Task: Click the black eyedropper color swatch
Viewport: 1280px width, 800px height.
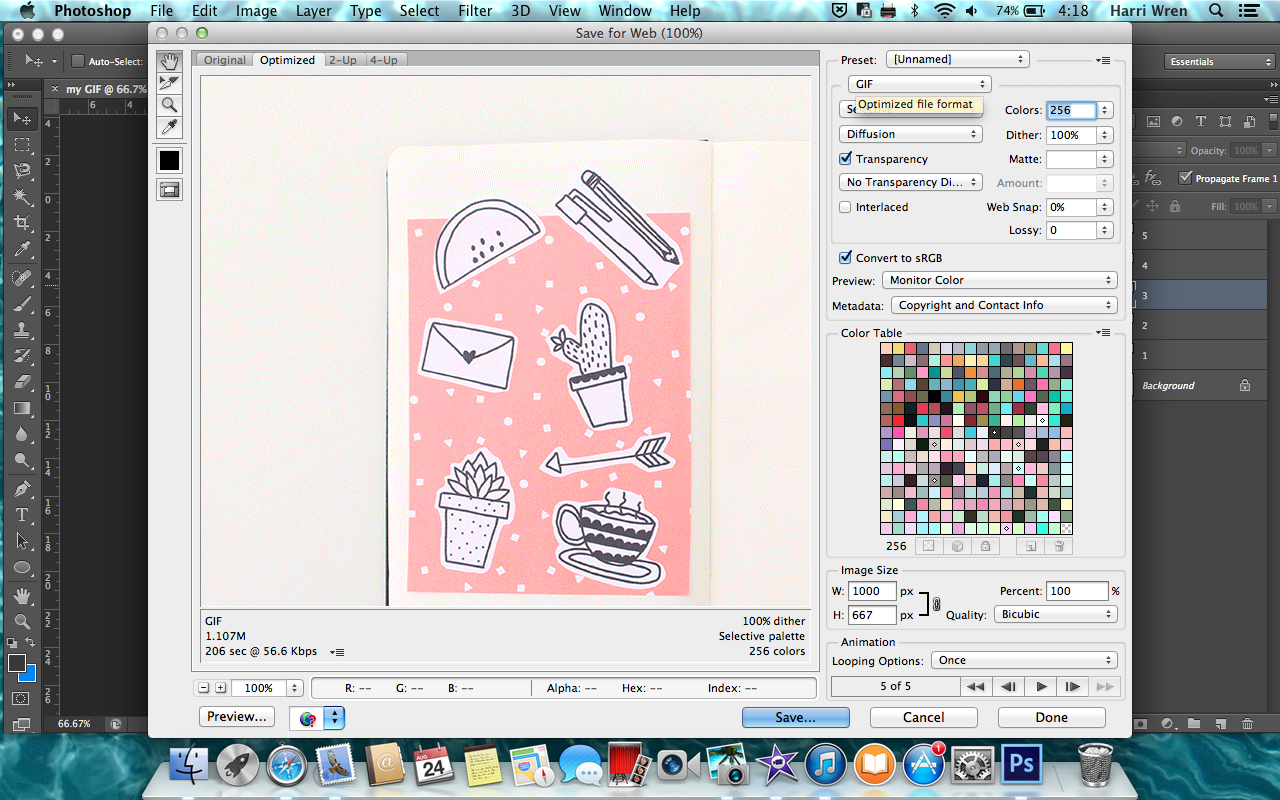Action: click(169, 160)
